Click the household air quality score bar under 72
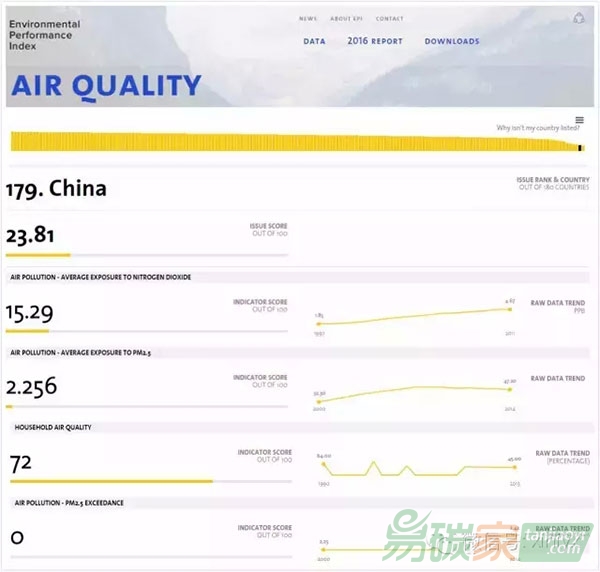Image resolution: width=600 pixels, height=572 pixels. [x=146, y=481]
